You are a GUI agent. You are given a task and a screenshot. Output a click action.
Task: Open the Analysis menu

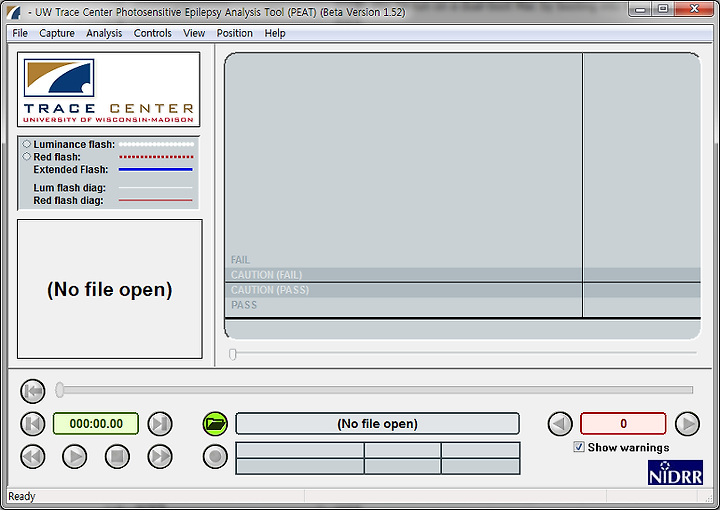(x=104, y=33)
